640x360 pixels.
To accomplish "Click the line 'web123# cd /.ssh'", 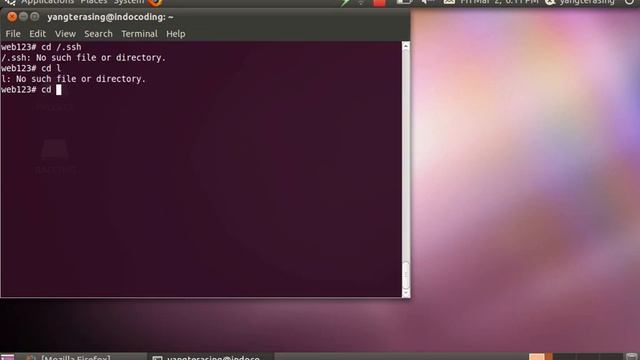I will click(41, 47).
